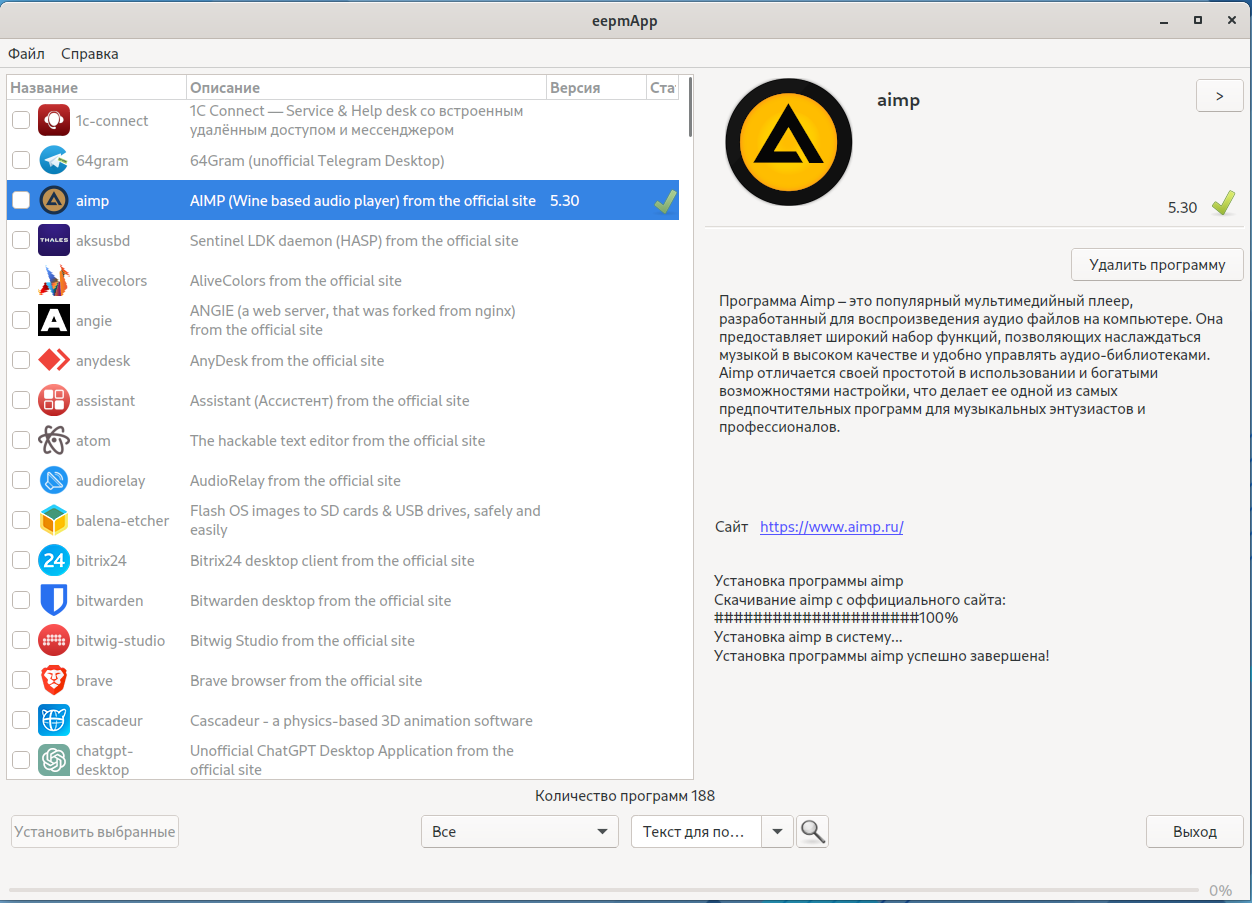
Task: Check the cascadeur checkbox
Action: pos(21,720)
